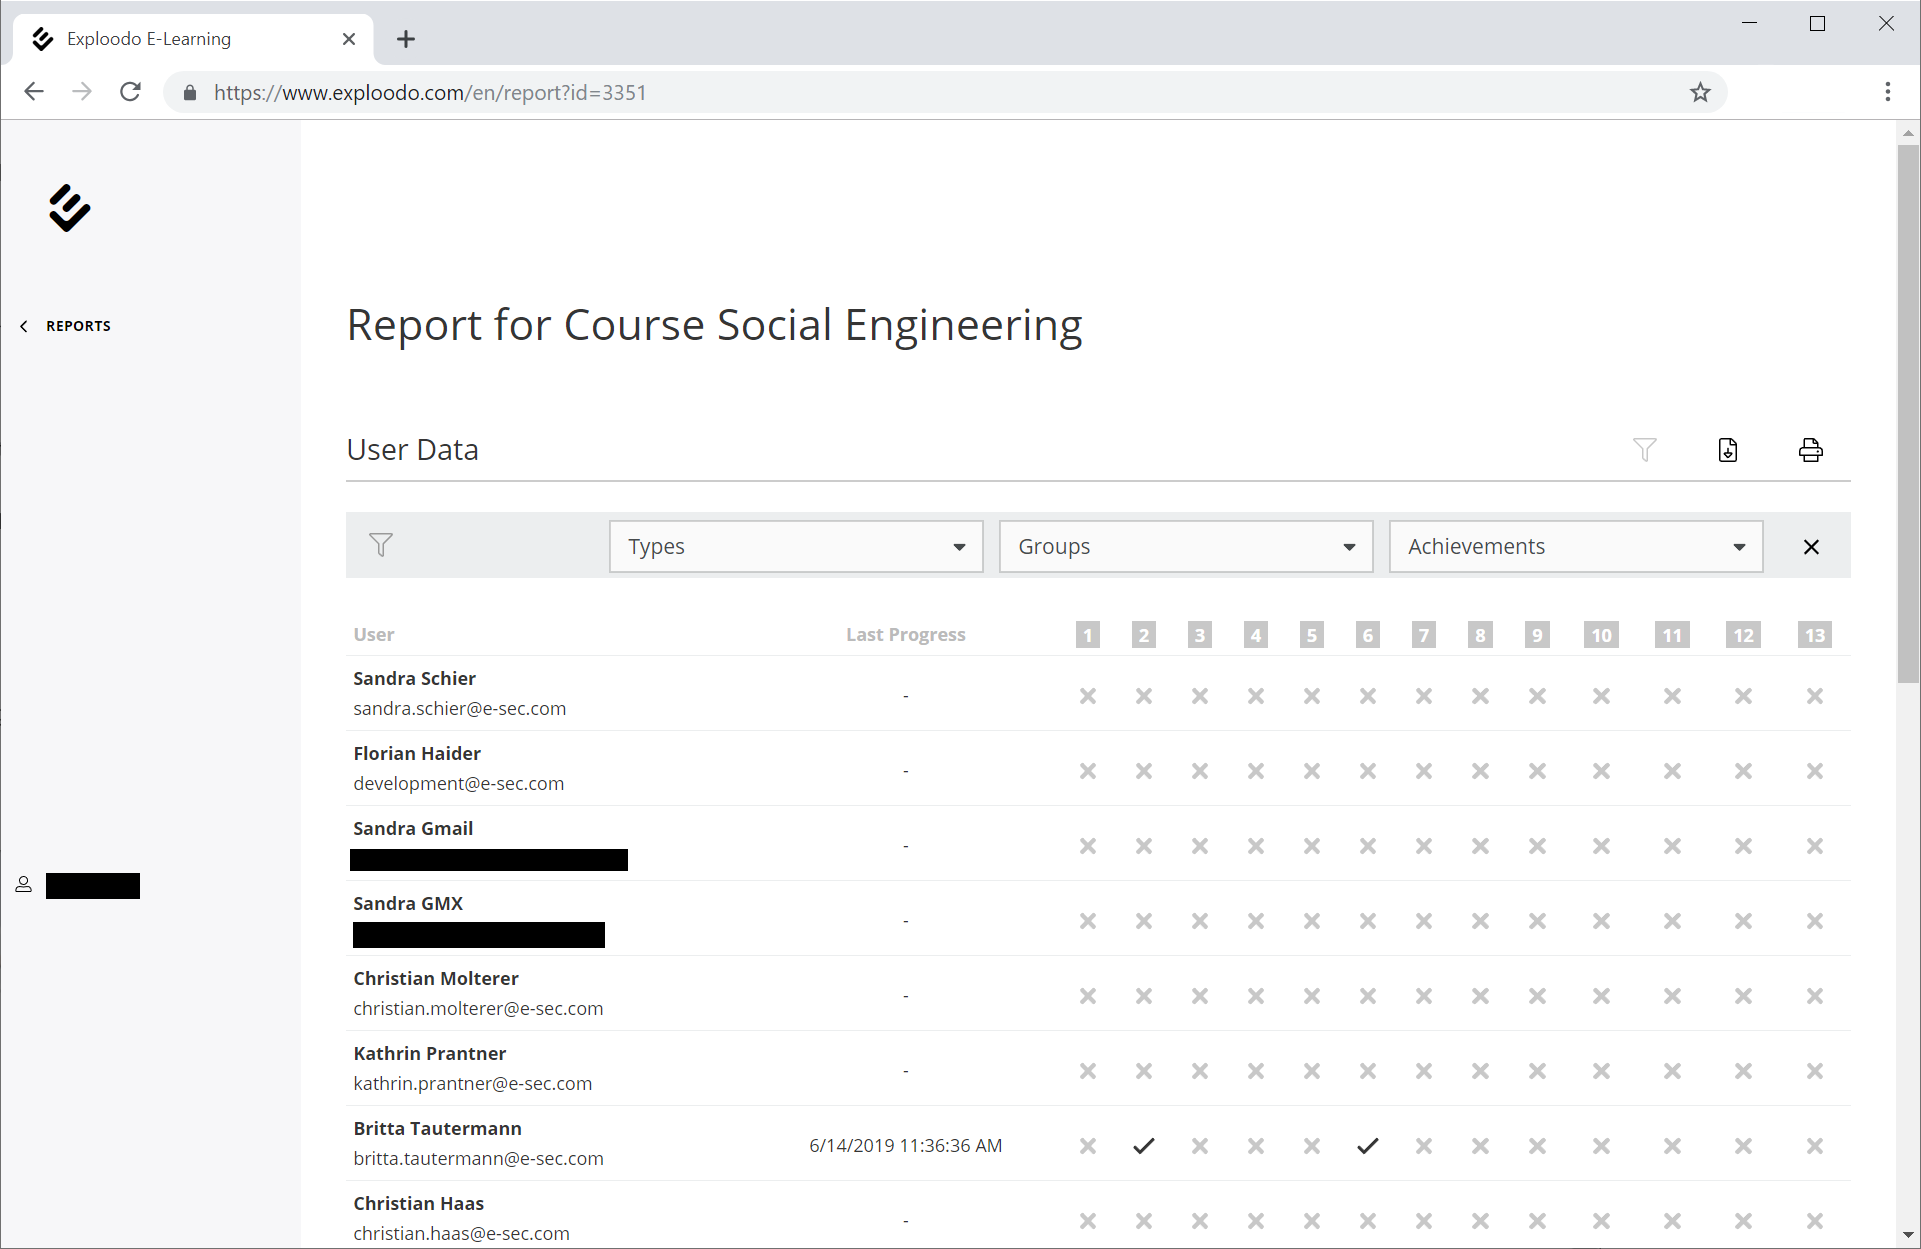Expand the Groups dropdown
The height and width of the screenshot is (1249, 1921).
pos(1186,547)
